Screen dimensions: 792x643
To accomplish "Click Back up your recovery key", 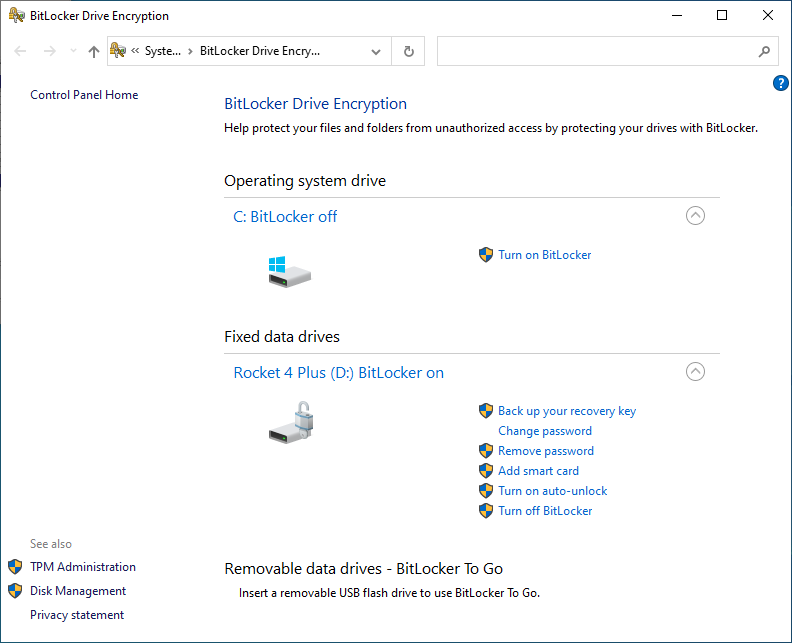I will point(566,411).
